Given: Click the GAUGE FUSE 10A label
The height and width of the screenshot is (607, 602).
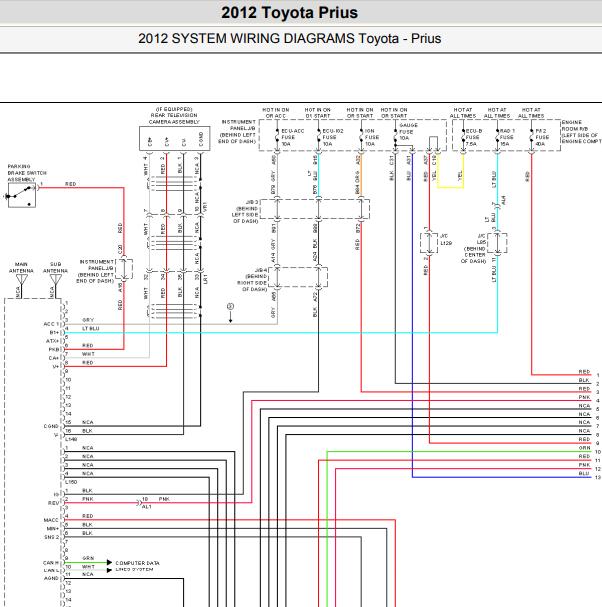Looking at the screenshot, I should click(x=408, y=132).
